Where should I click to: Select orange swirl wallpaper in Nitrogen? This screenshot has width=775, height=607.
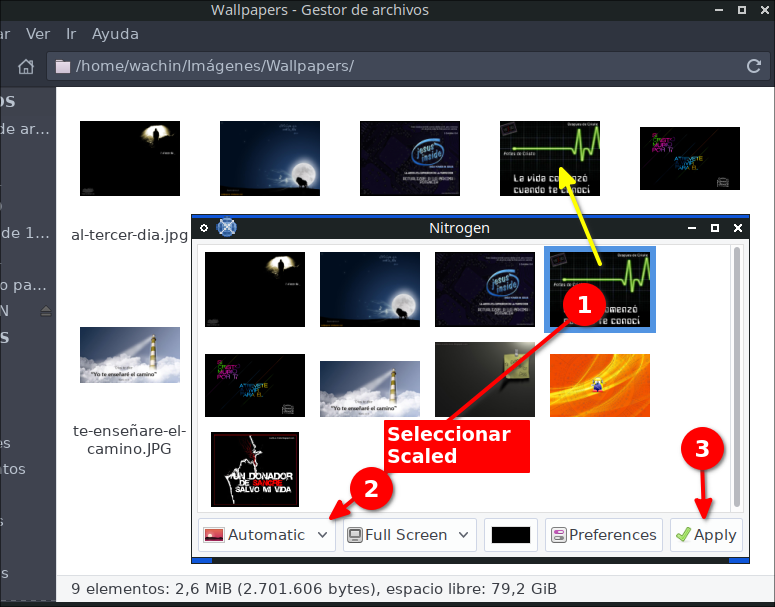[x=600, y=386]
